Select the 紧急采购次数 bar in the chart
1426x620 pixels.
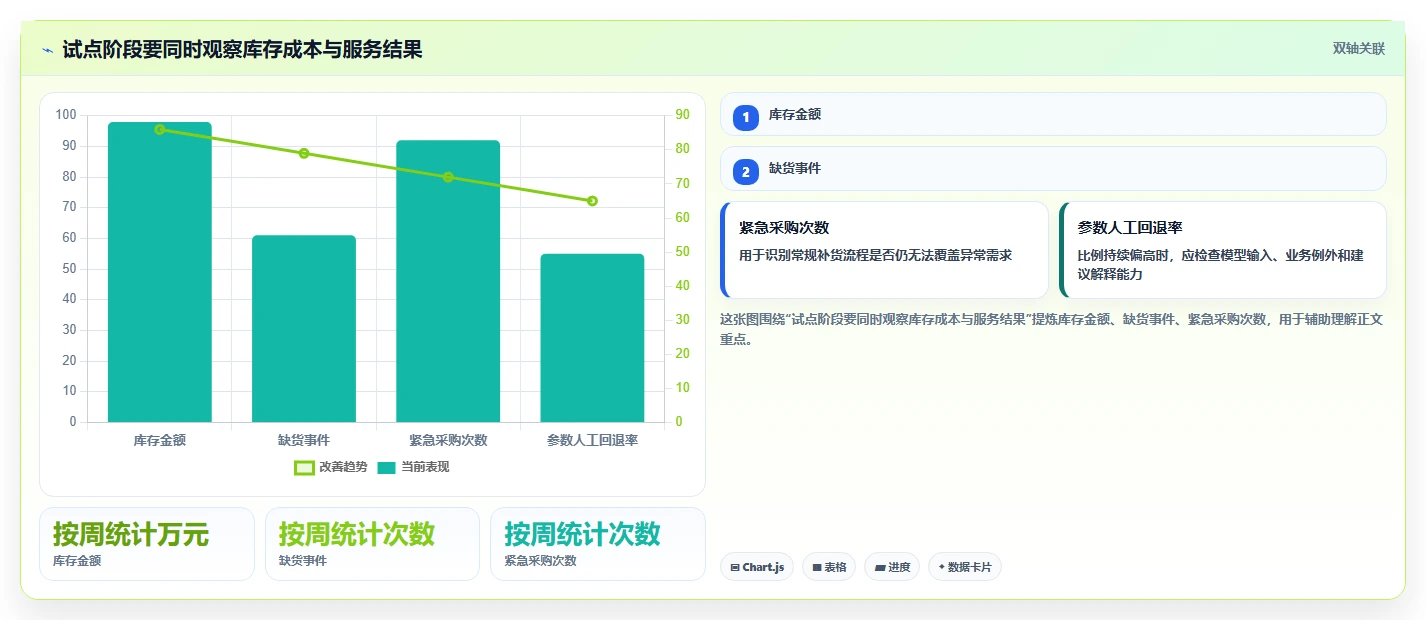click(448, 281)
